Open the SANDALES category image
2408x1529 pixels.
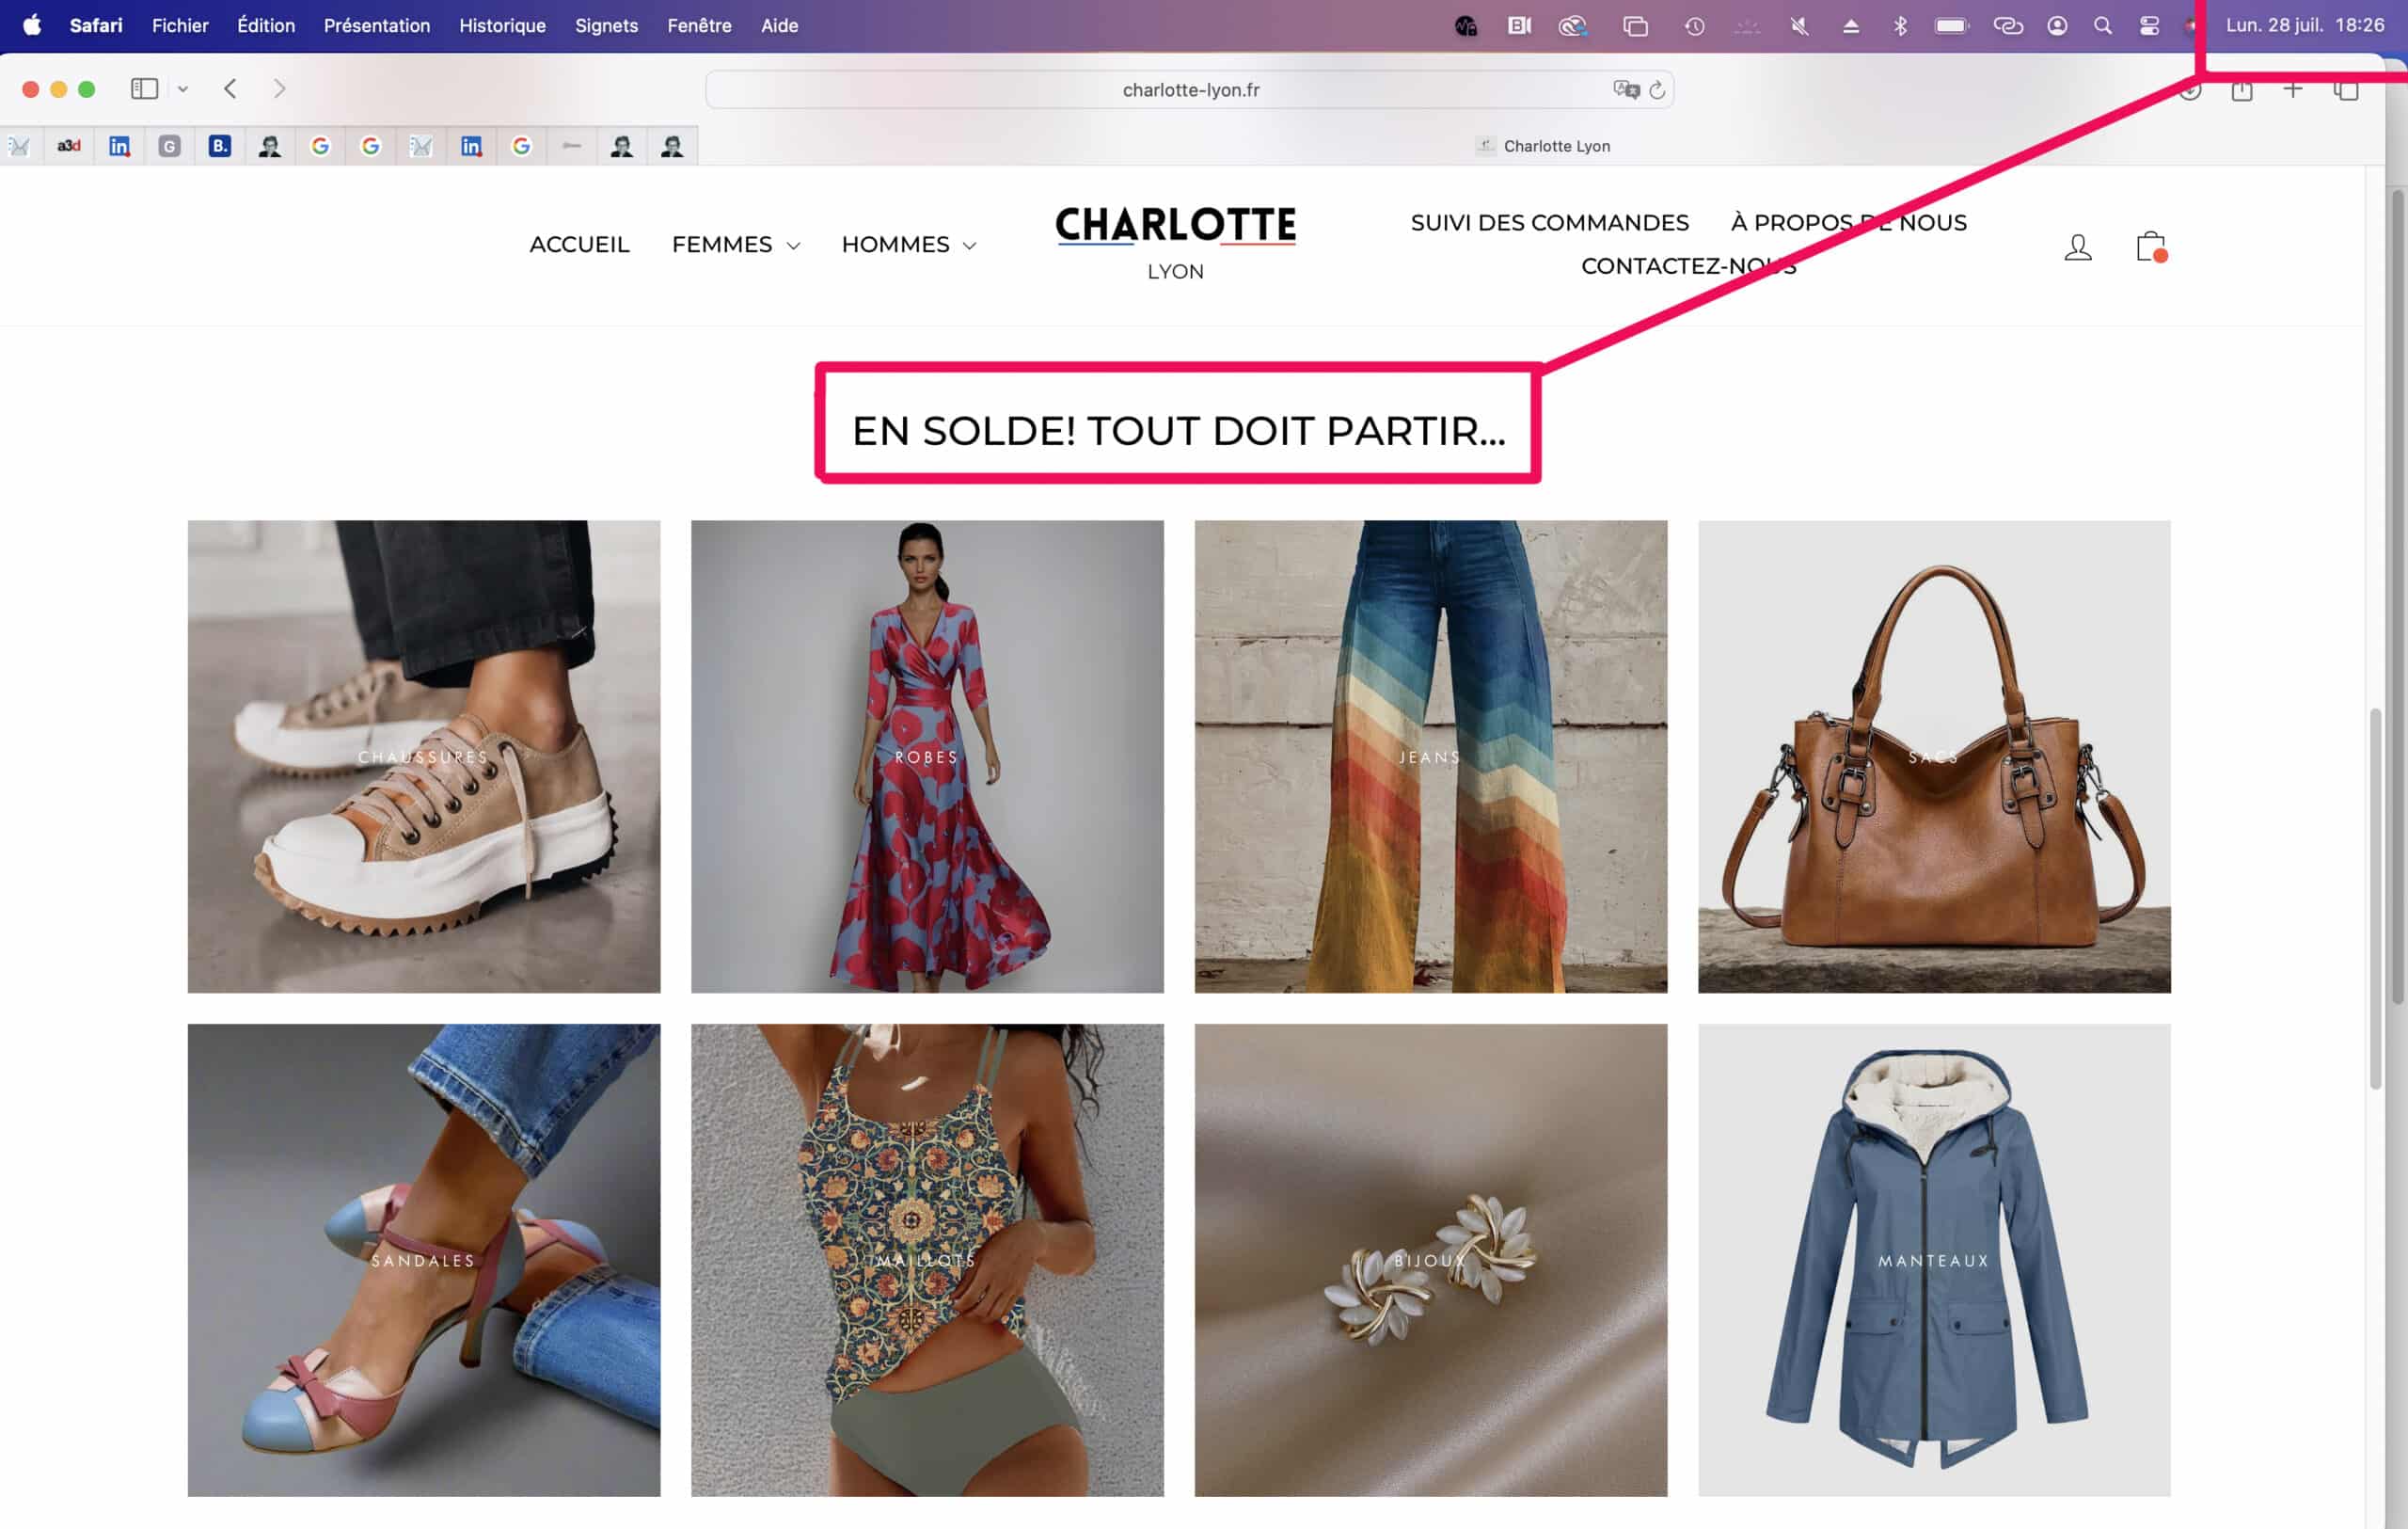(x=424, y=1260)
